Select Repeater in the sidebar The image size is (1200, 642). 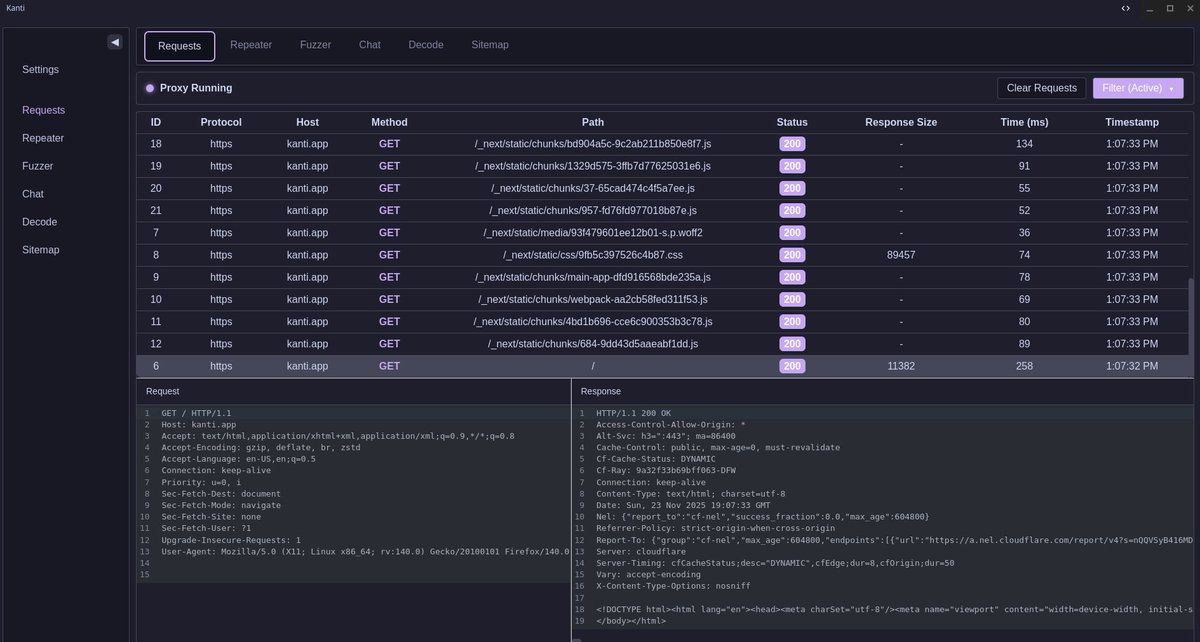pyautogui.click(x=43, y=138)
